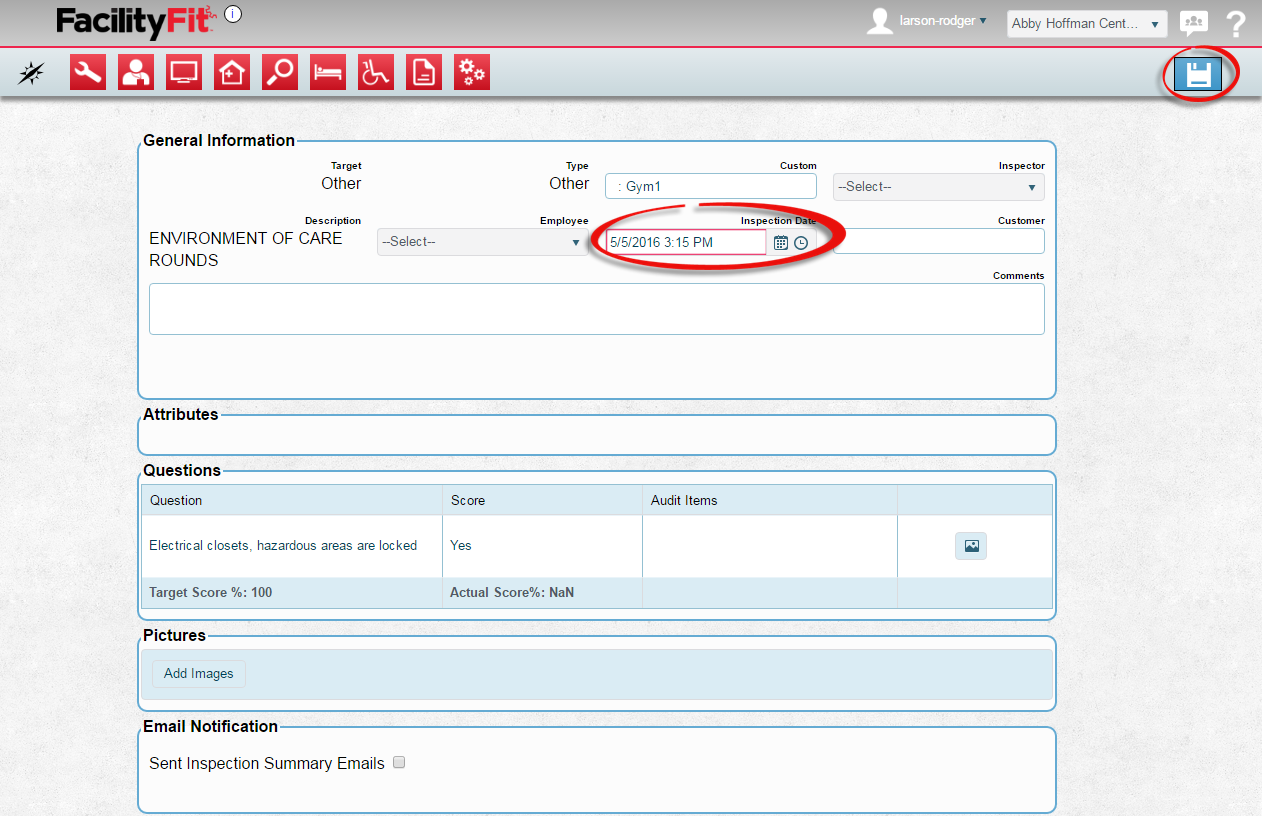The height and width of the screenshot is (816, 1262).
Task: Expand the Inspector dropdown
Action: tap(938, 187)
